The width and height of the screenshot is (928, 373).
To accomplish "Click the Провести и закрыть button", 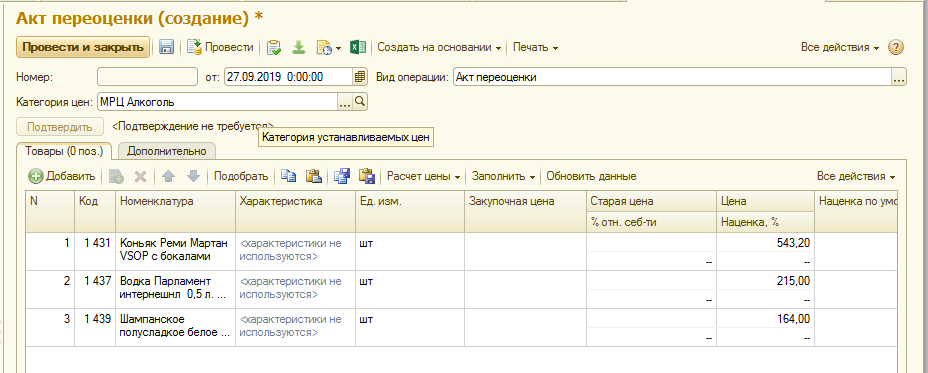I will click(x=83, y=47).
